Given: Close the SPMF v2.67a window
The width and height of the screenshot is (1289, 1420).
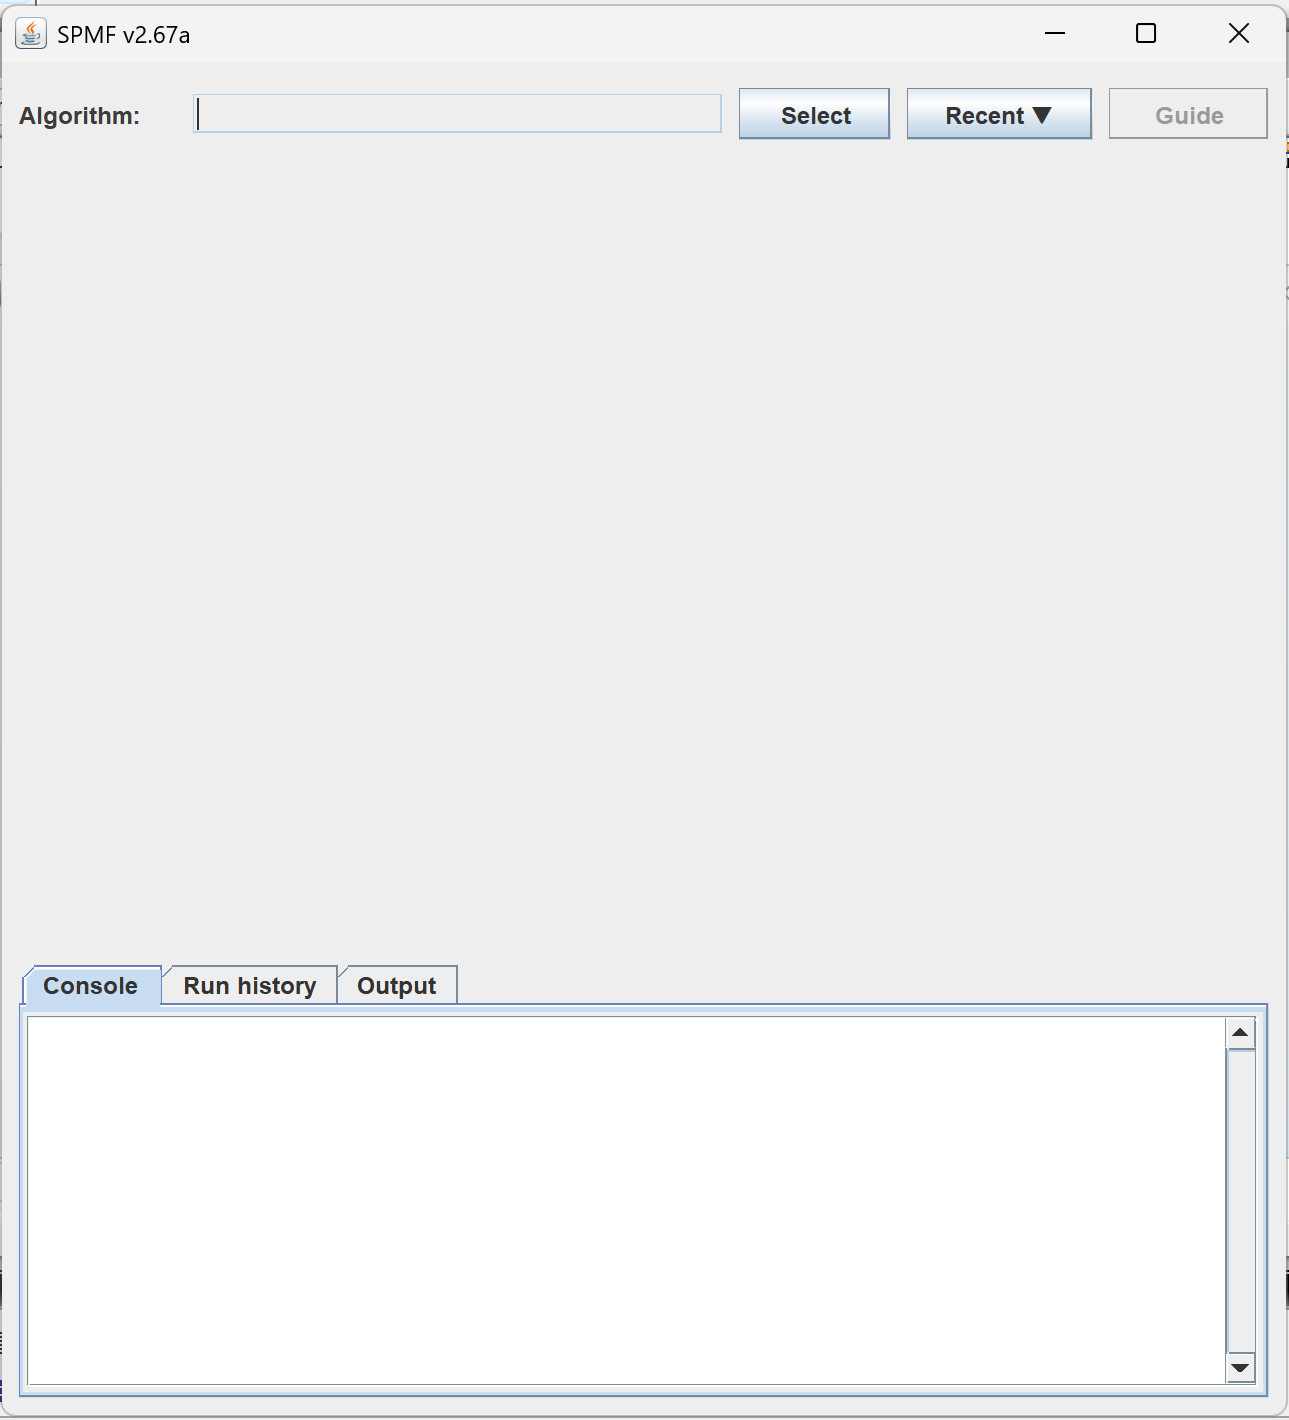Looking at the screenshot, I should coord(1239,34).
